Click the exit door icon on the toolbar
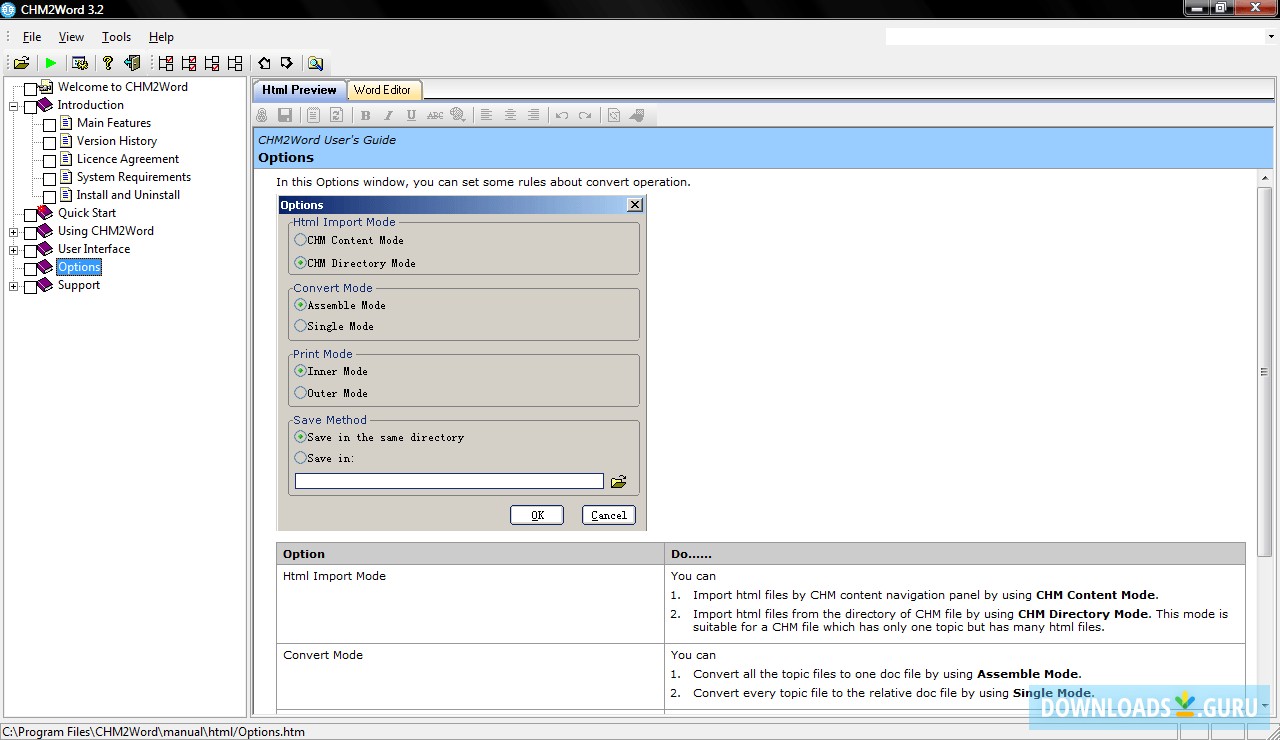The image size is (1280, 740). (x=131, y=62)
